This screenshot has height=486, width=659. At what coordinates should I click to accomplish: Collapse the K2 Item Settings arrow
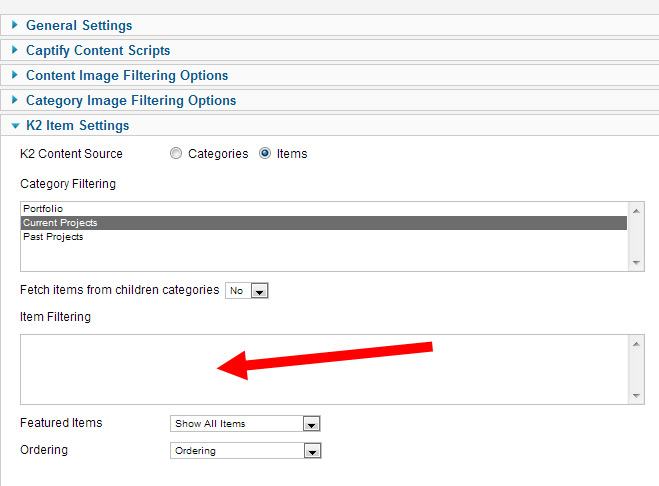[x=16, y=125]
